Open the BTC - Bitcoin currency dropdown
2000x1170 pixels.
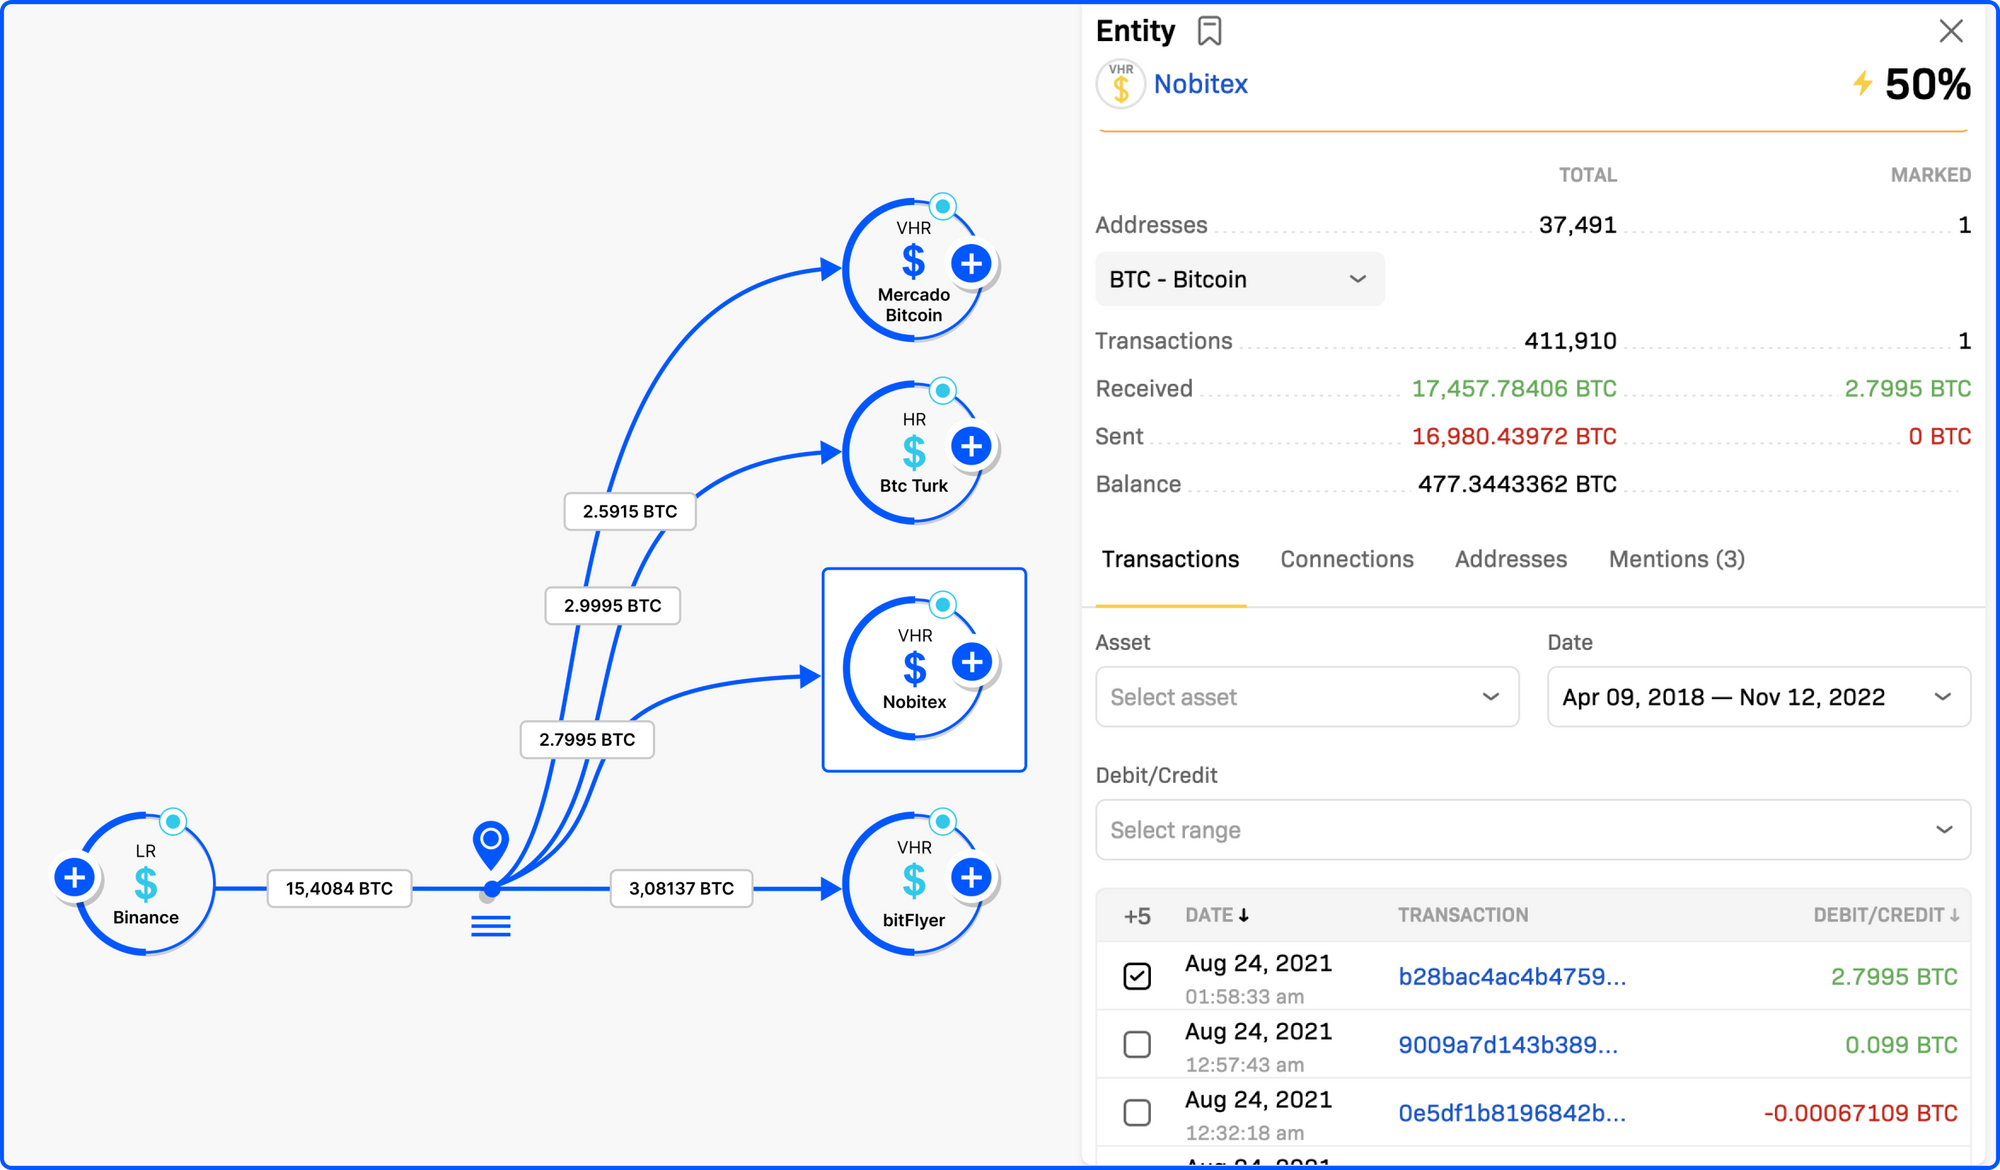[x=1239, y=279]
